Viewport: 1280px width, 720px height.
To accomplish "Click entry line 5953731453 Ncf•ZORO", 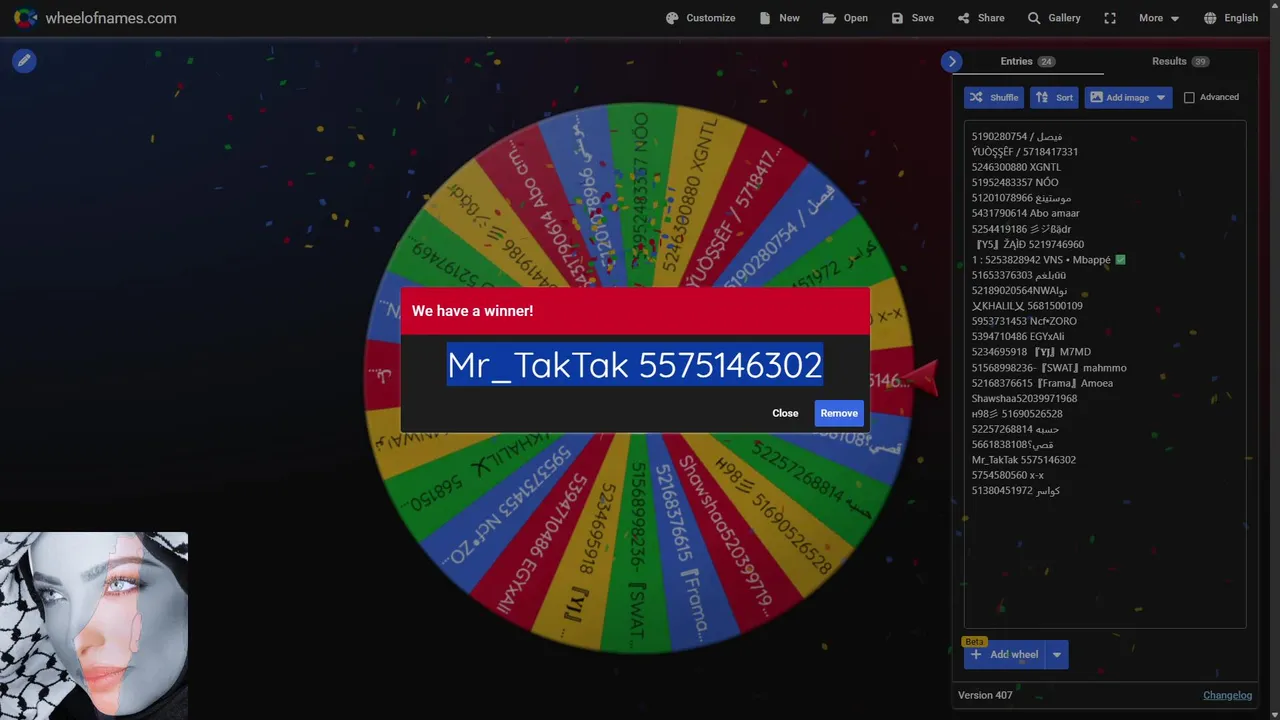I will [1024, 321].
